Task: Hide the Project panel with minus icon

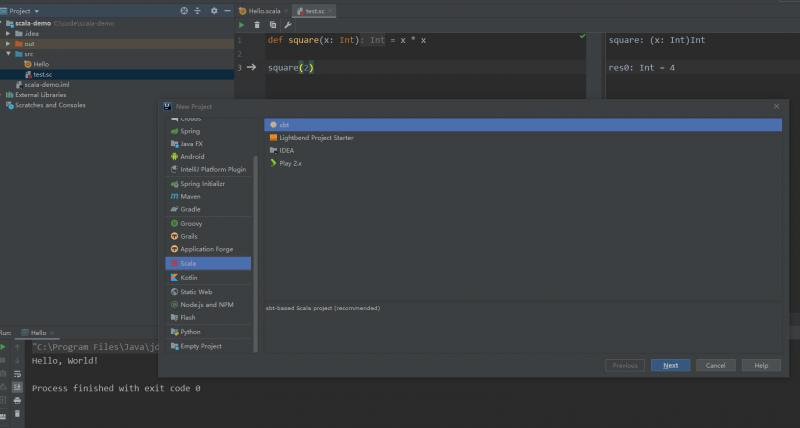Action: click(x=228, y=11)
